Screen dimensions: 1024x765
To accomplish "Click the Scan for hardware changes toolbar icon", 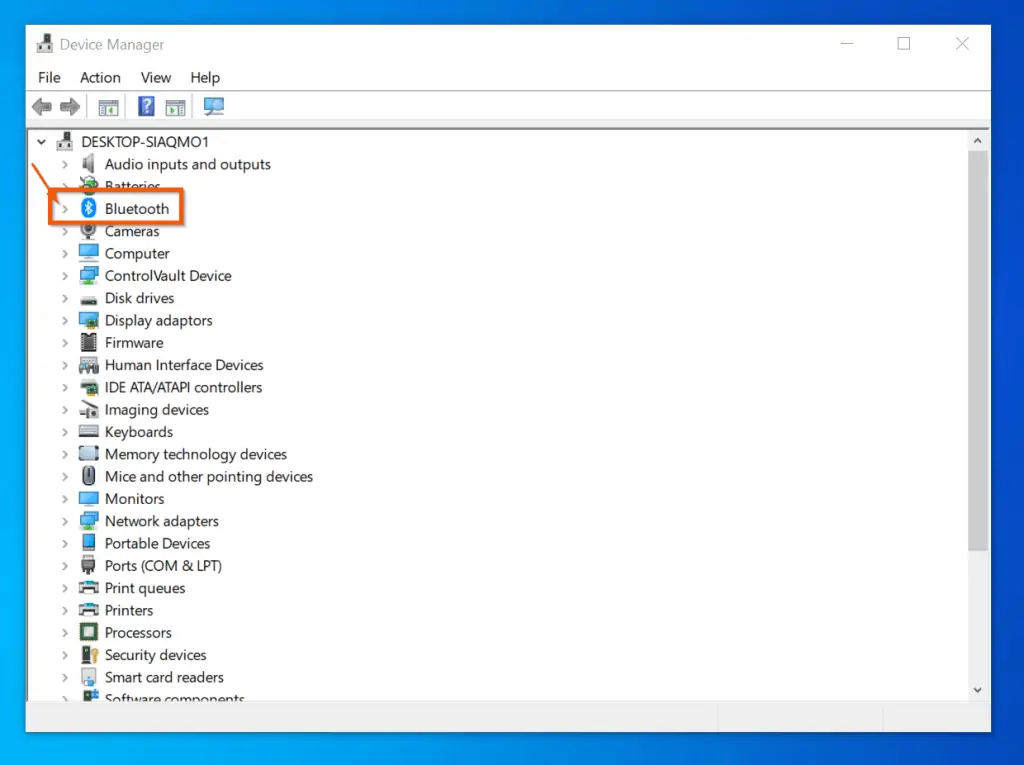I will [213, 106].
